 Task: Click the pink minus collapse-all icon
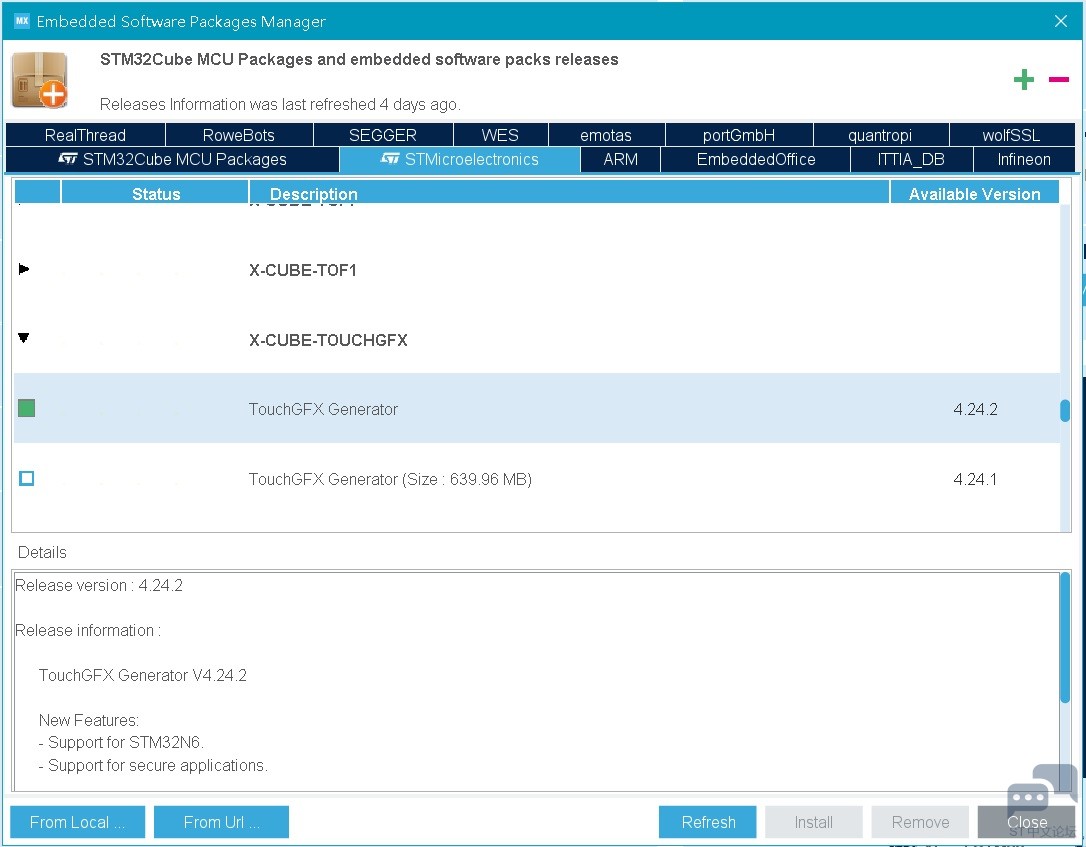click(x=1058, y=80)
